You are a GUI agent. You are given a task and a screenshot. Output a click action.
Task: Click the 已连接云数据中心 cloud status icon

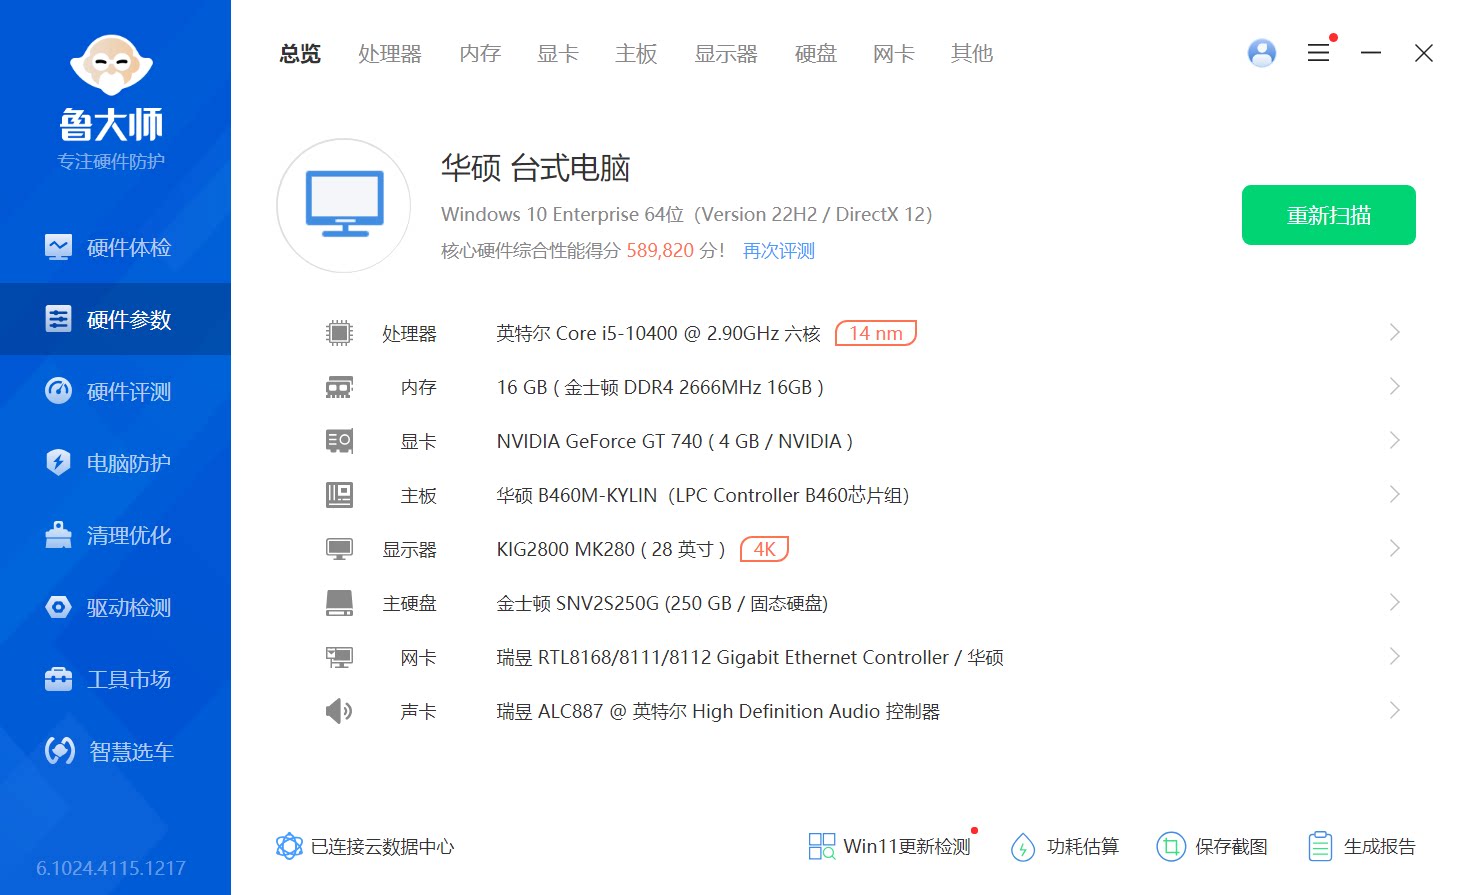point(289,847)
